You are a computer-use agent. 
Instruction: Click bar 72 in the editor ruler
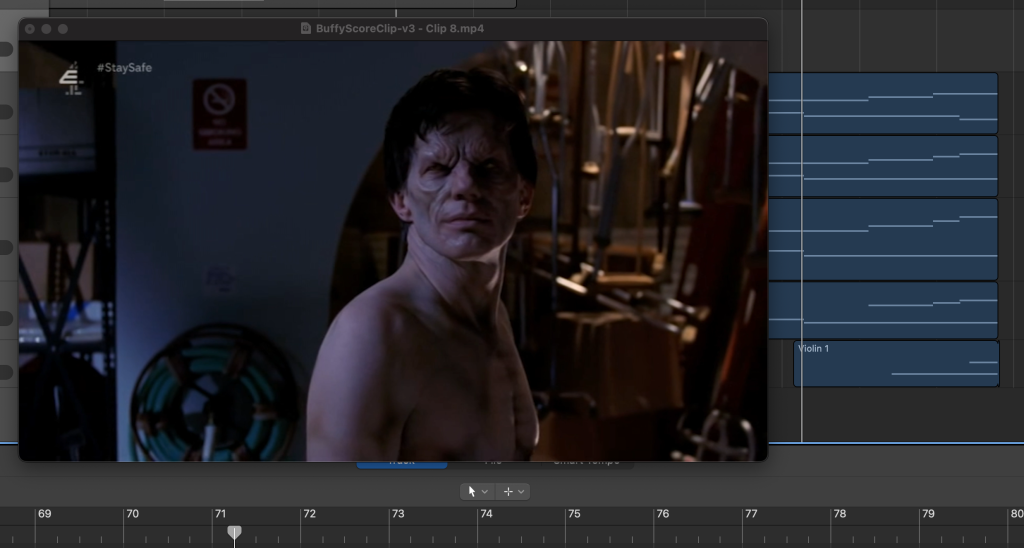pyautogui.click(x=310, y=514)
